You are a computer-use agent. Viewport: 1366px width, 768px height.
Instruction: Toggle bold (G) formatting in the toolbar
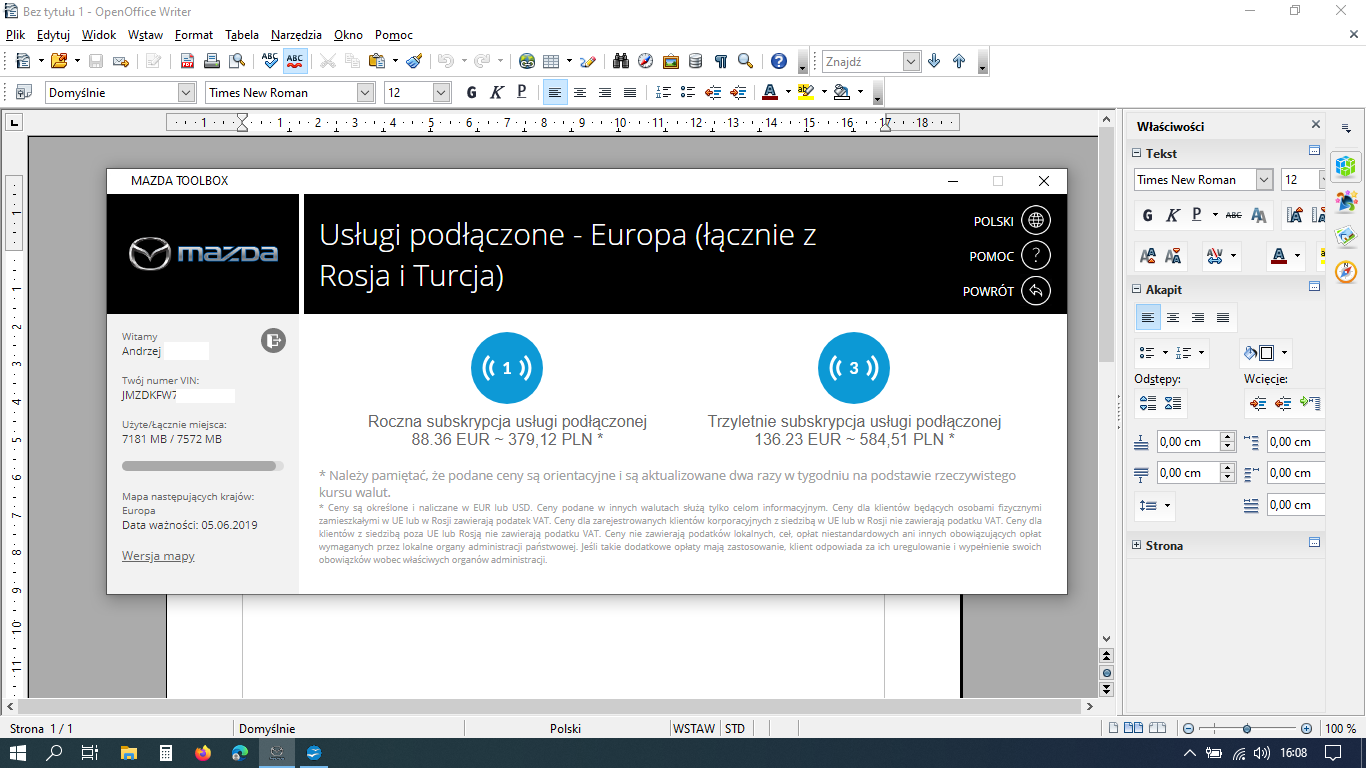coord(472,93)
